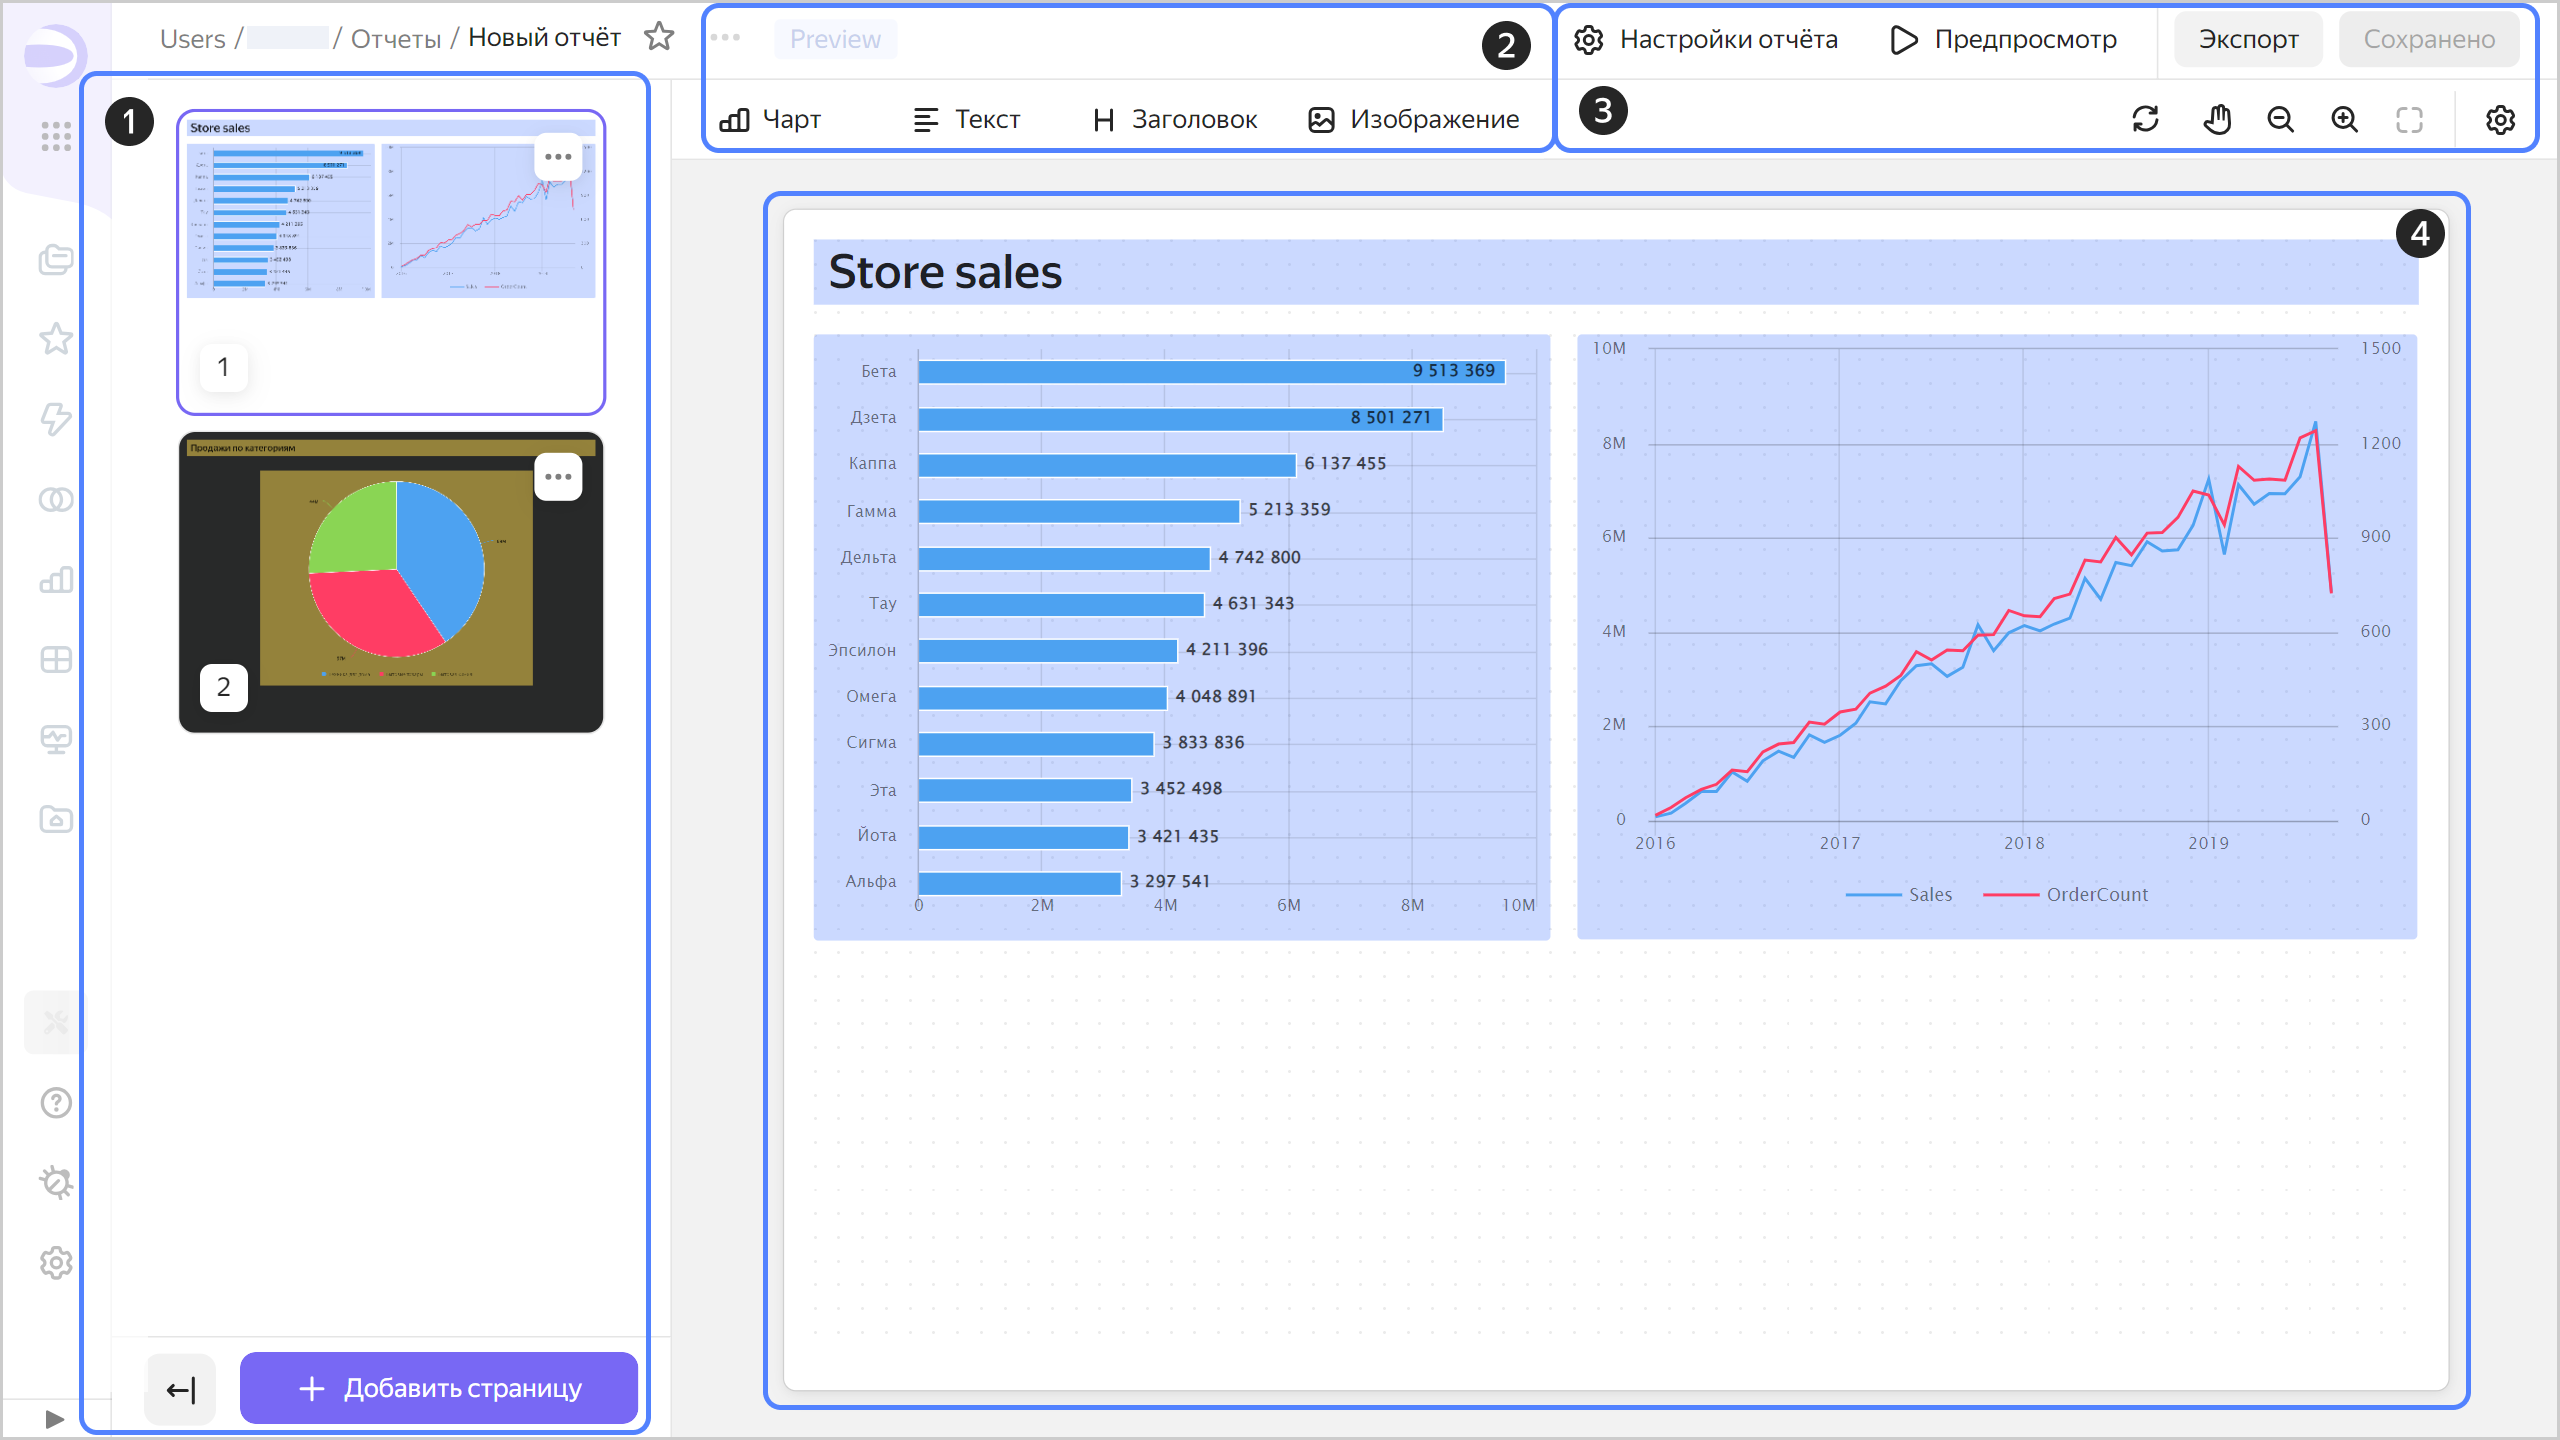Click the Users breadcrumb link
Screen dimensions: 2560x1440
(192, 39)
